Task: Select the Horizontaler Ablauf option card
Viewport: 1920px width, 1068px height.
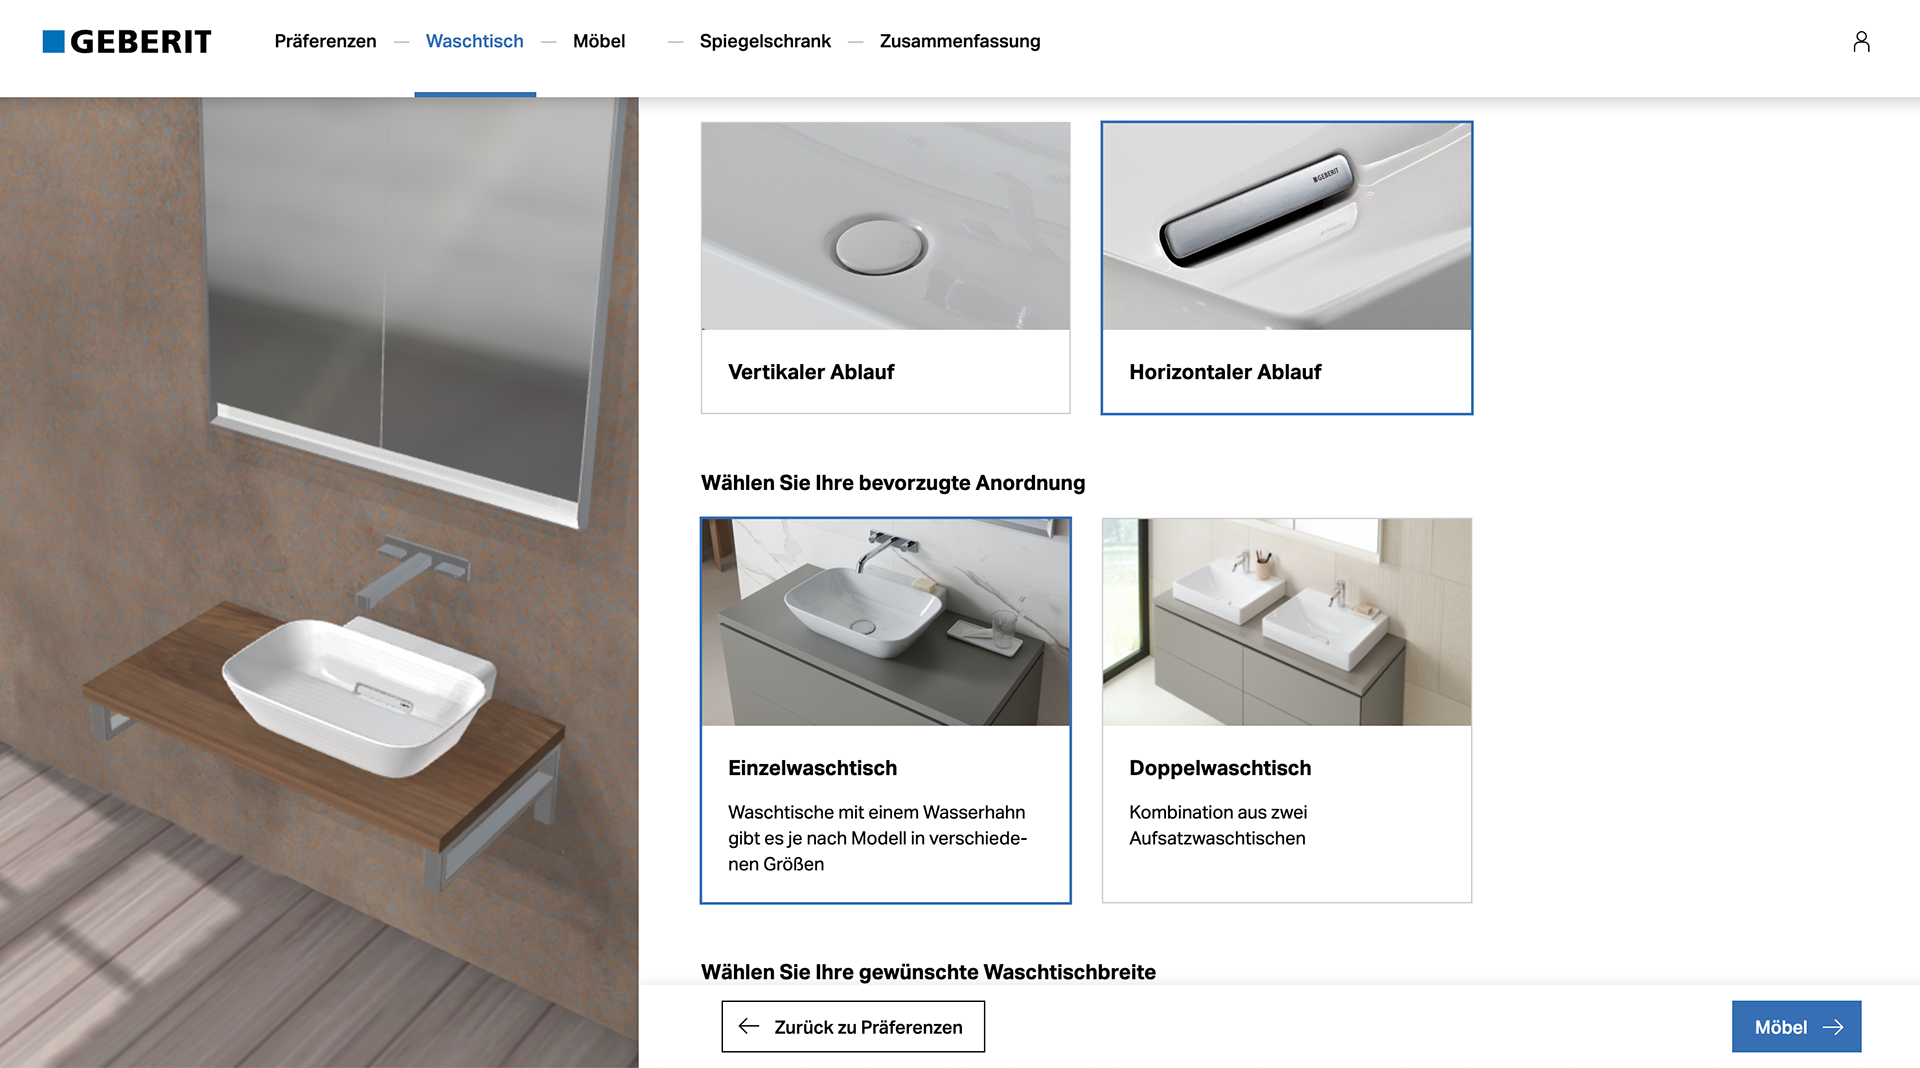Action: tap(1286, 267)
